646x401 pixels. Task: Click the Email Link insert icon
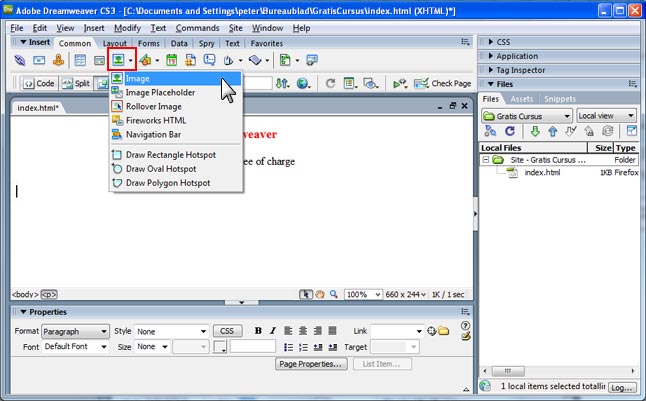(39, 60)
